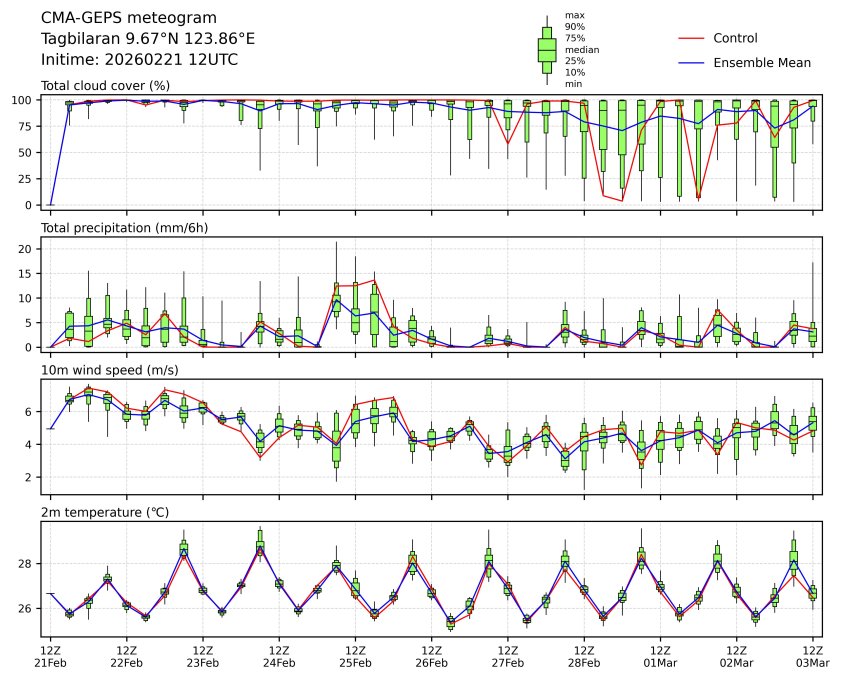Select the "Ensemble Mean" legend label
Screen dimensions: 841x680
click(761, 62)
